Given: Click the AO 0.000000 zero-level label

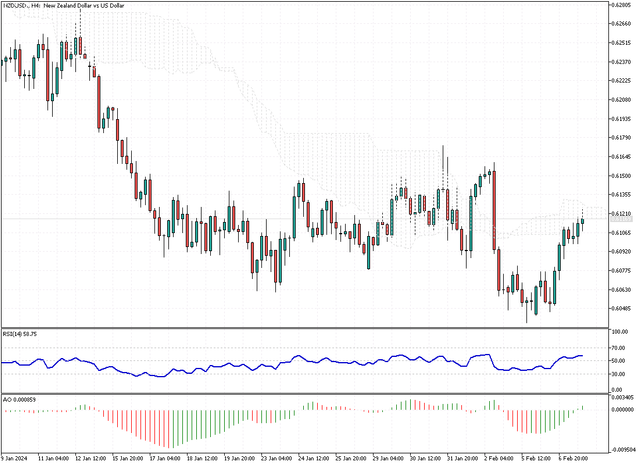Looking at the screenshot, I should click(x=623, y=409).
